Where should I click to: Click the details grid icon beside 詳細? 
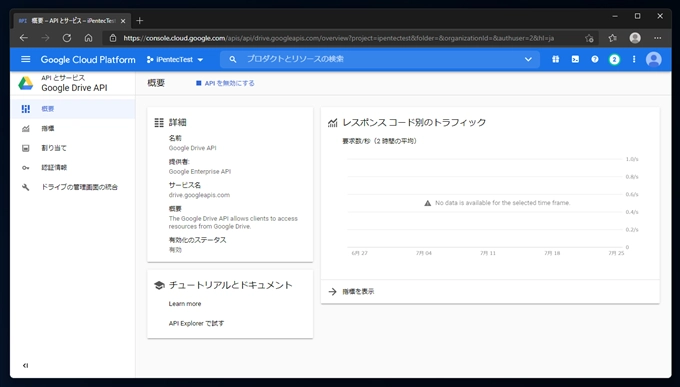coord(159,122)
